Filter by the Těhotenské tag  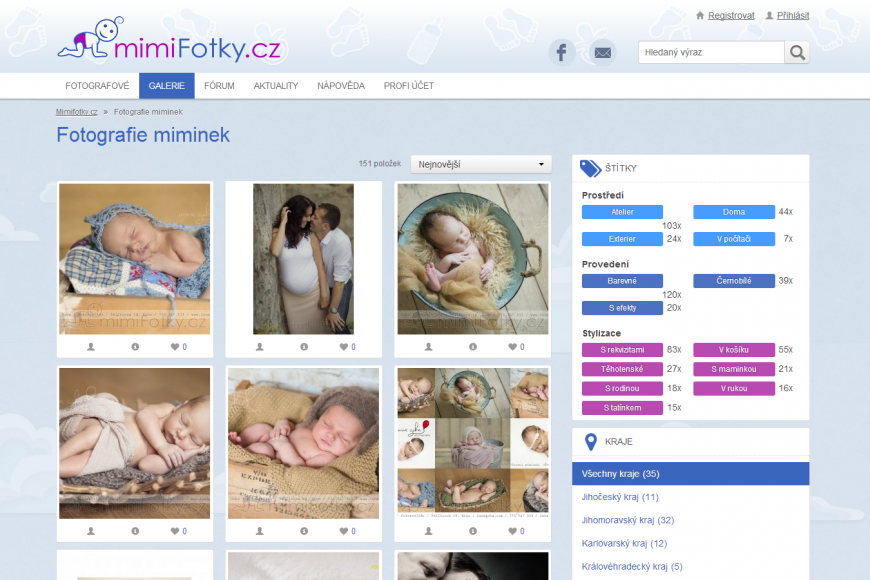pyautogui.click(x=622, y=369)
